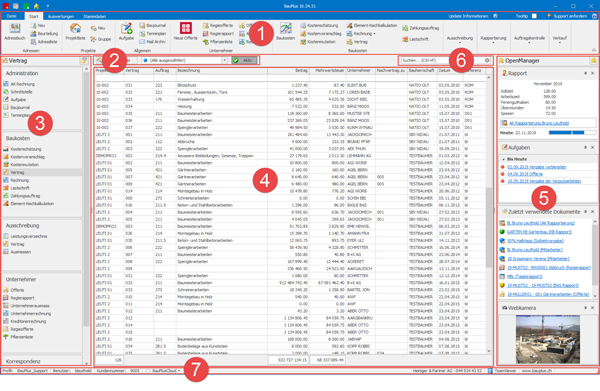Open the Adressbuch ribbon icon

(x=15, y=32)
